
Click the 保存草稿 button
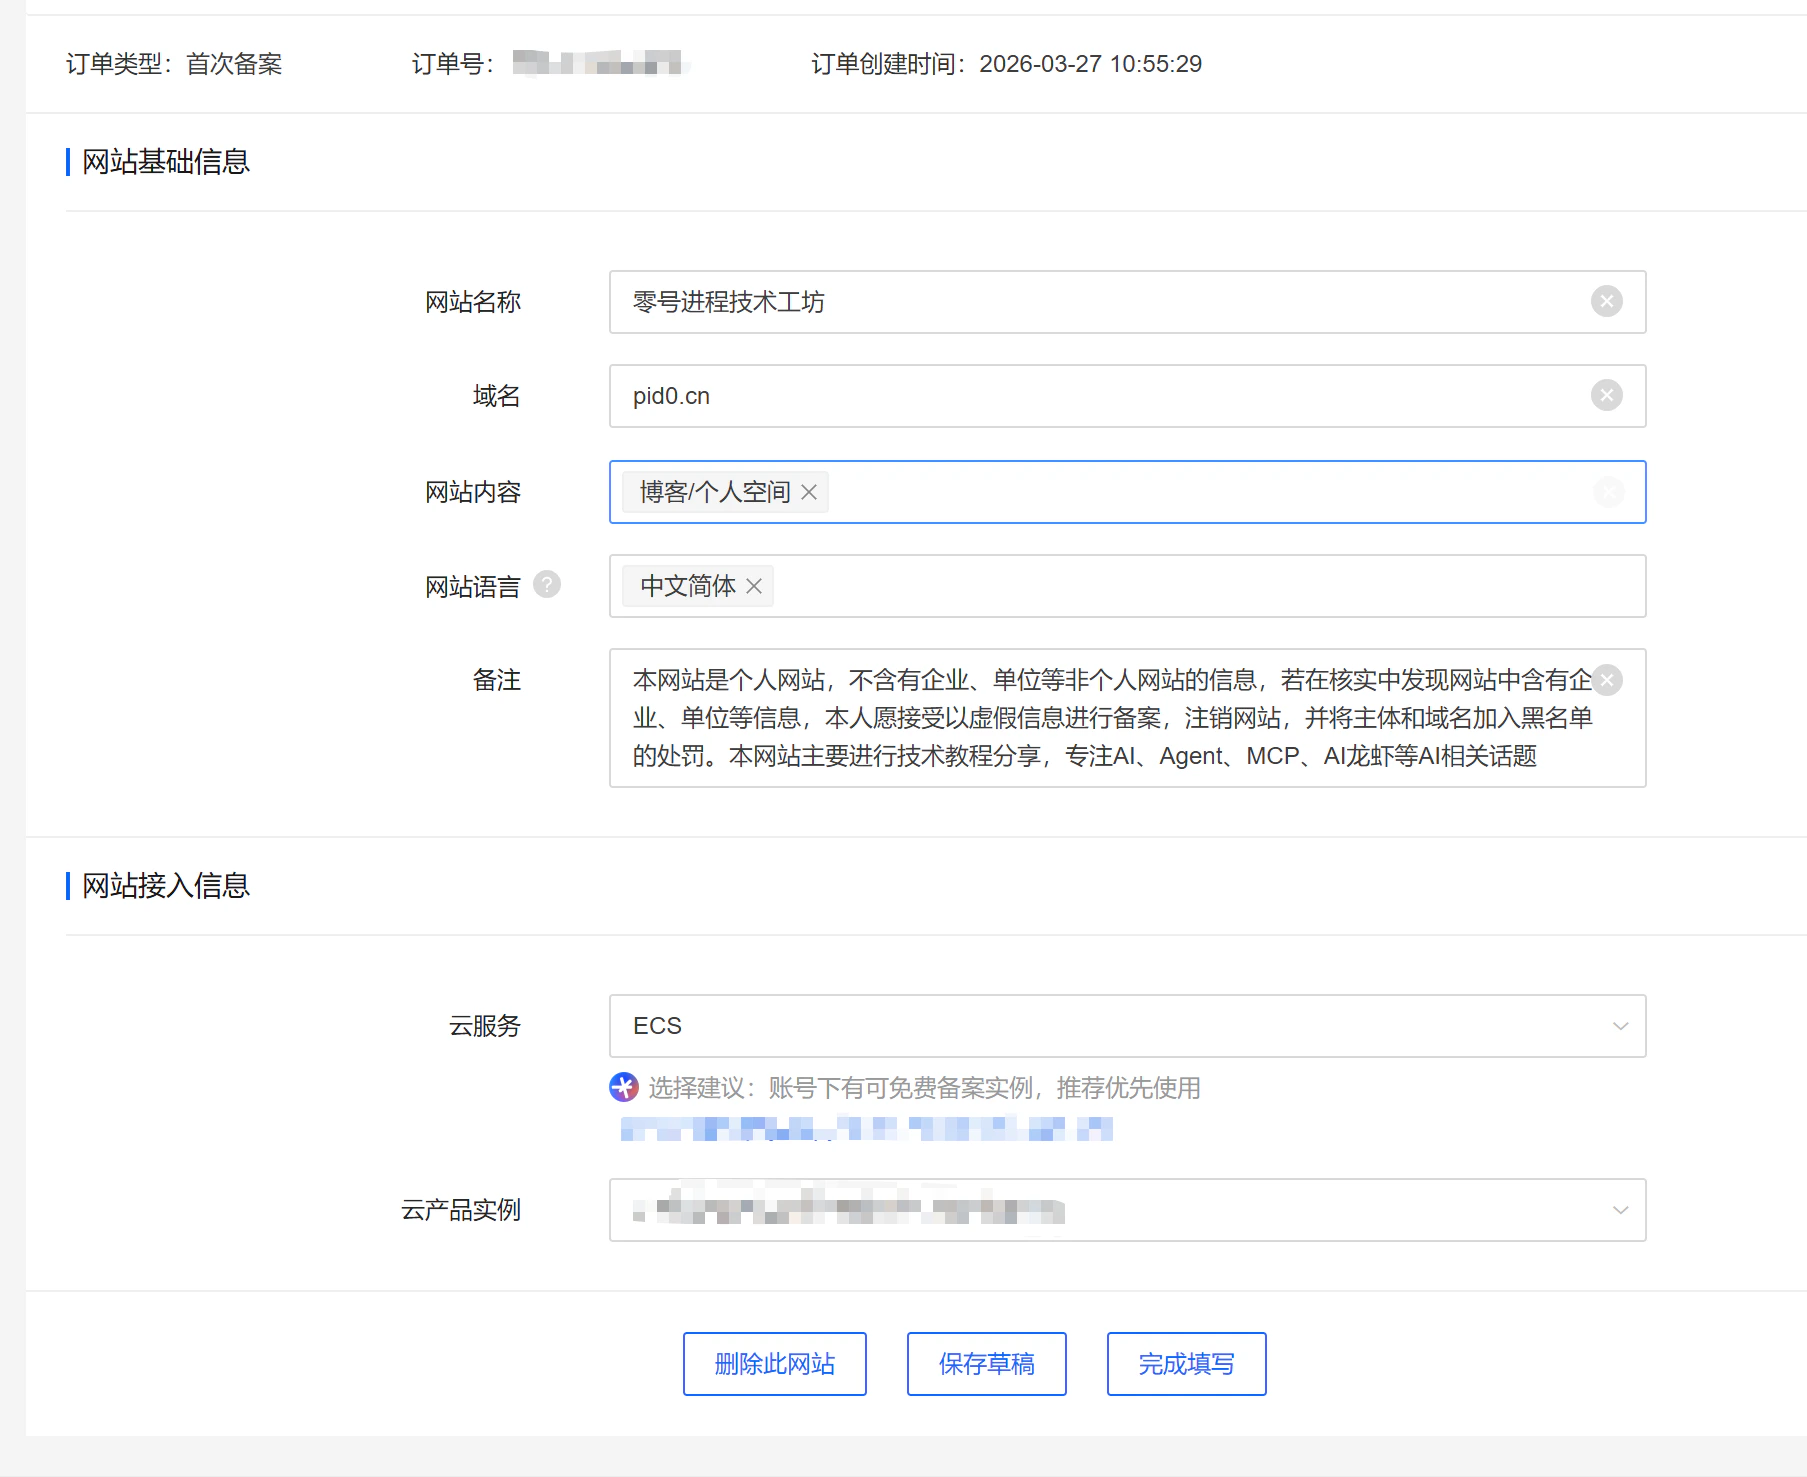[986, 1363]
